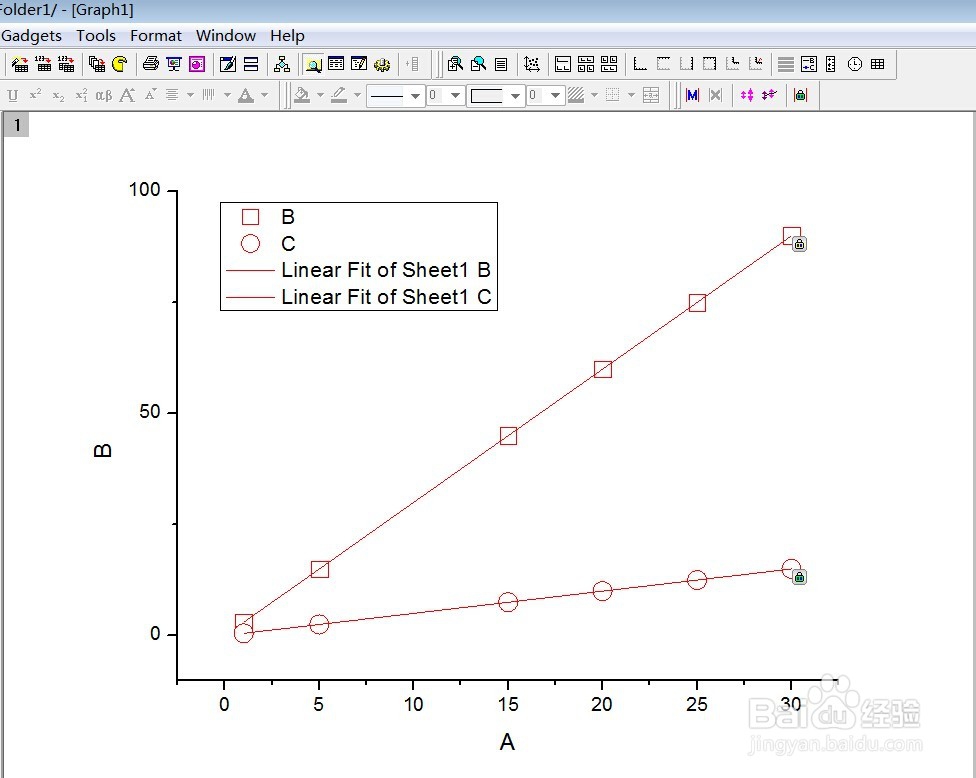This screenshot has width=976, height=778.
Task: Open the Tools menu
Action: pyautogui.click(x=96, y=35)
